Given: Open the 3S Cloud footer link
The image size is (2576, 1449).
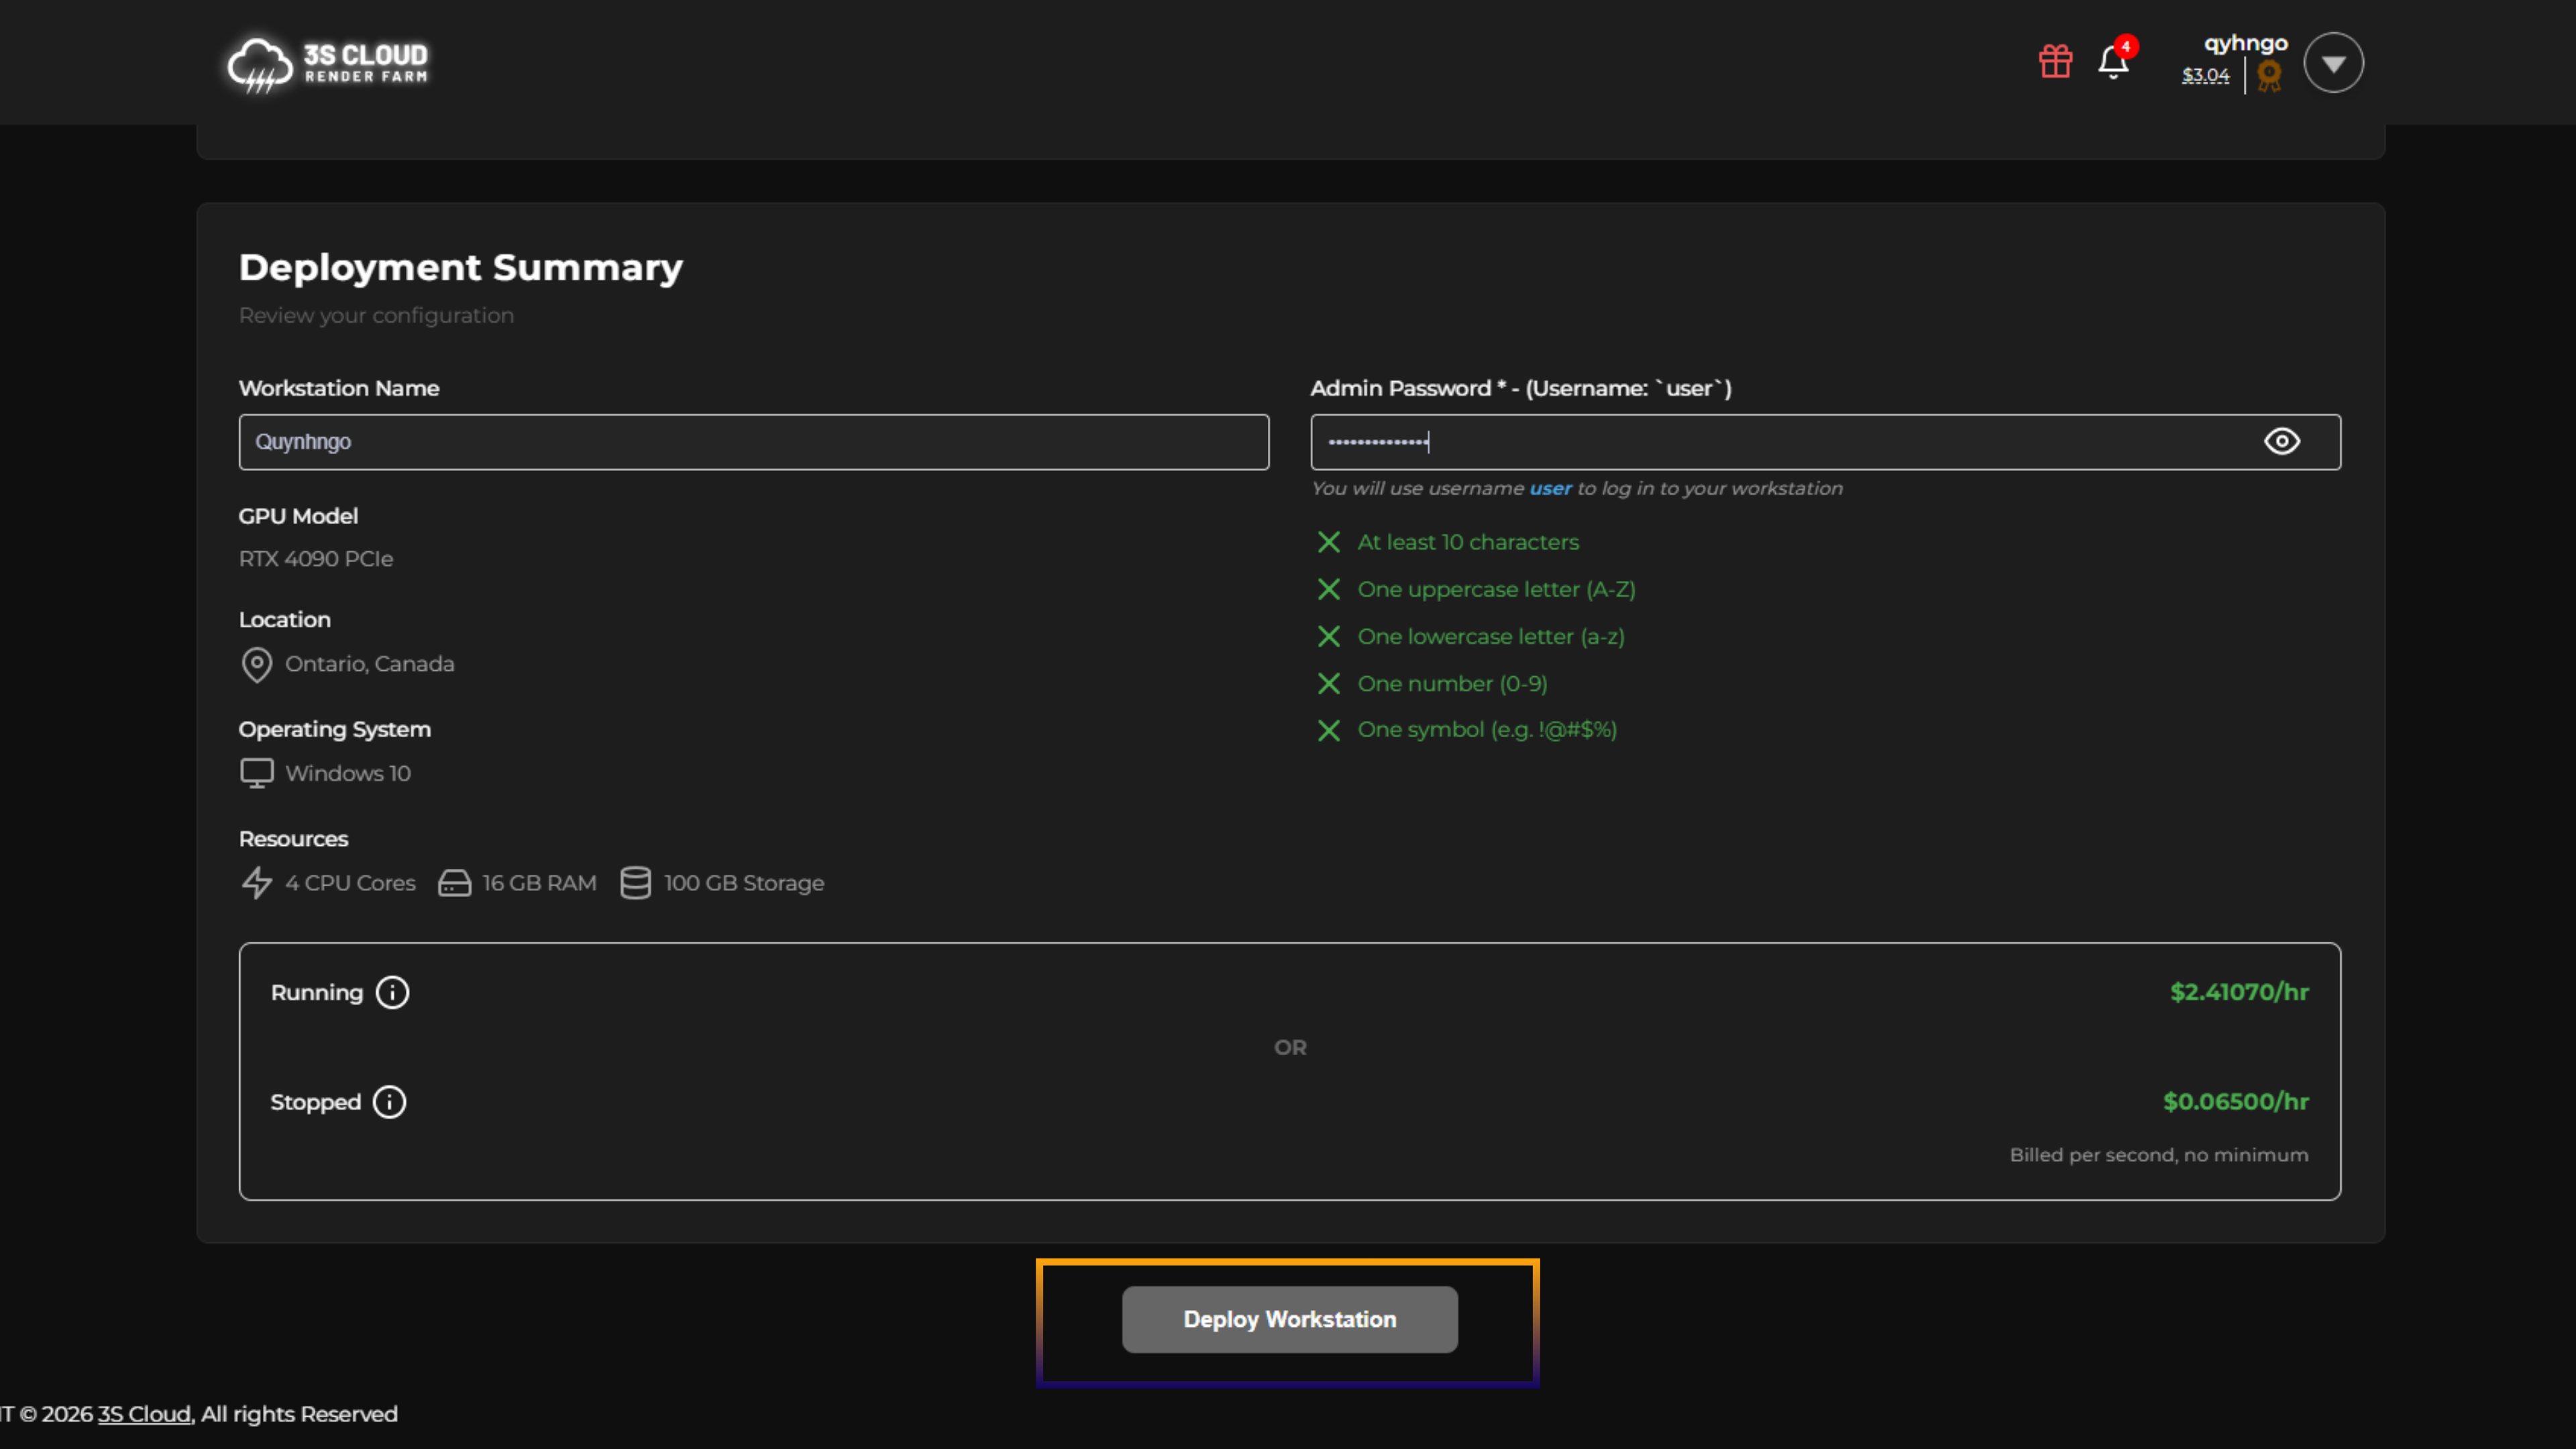Looking at the screenshot, I should click(144, 1414).
